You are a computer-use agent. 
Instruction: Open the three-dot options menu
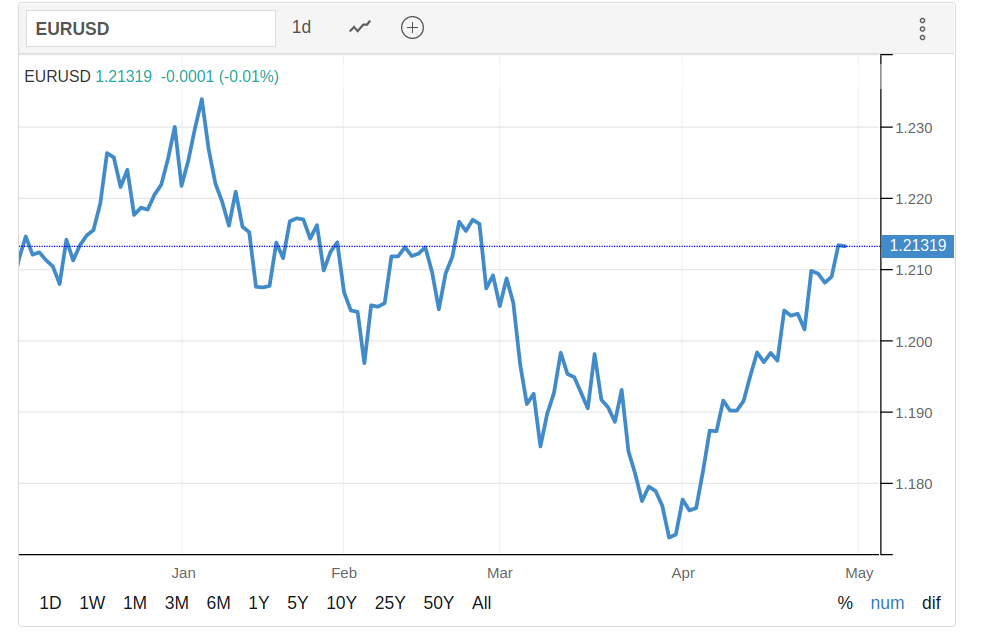pyautogui.click(x=922, y=29)
